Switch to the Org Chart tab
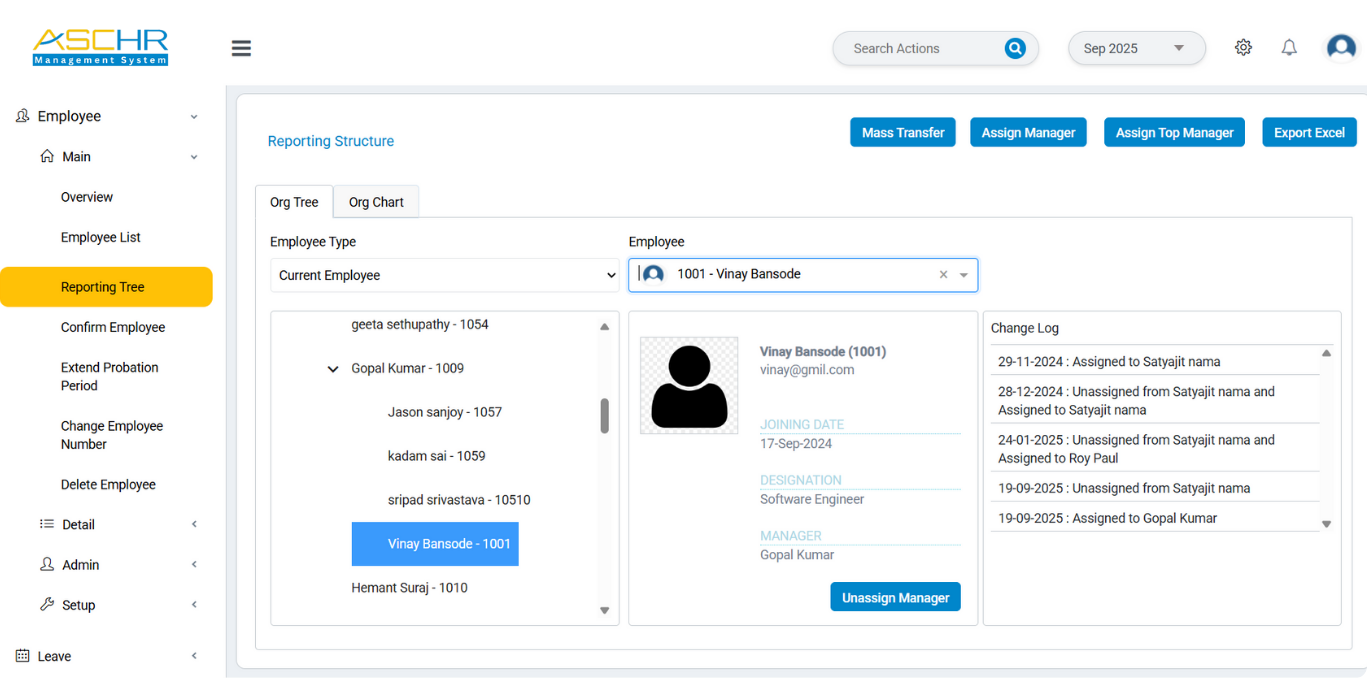The width and height of the screenshot is (1367, 694). tap(375, 201)
